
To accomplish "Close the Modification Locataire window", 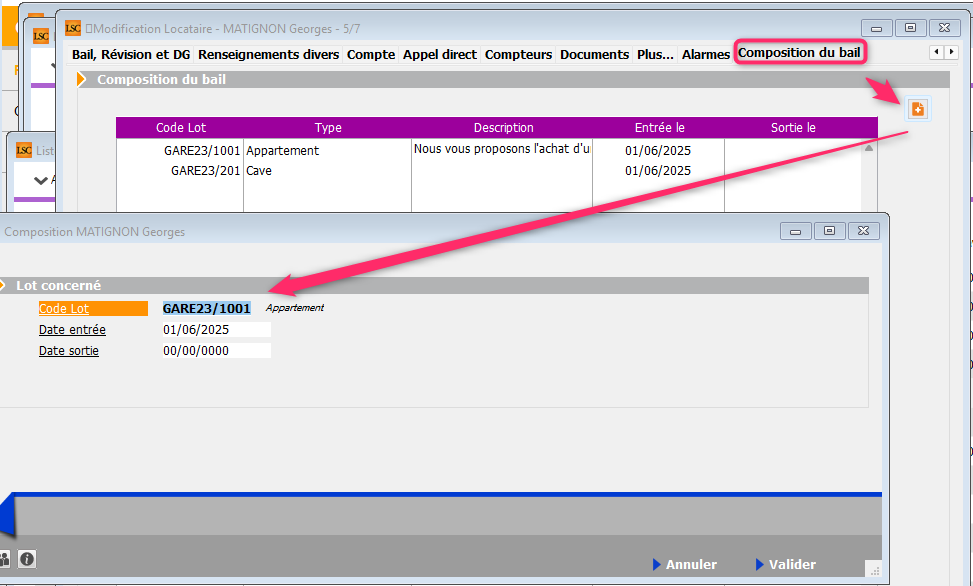I will click(944, 28).
